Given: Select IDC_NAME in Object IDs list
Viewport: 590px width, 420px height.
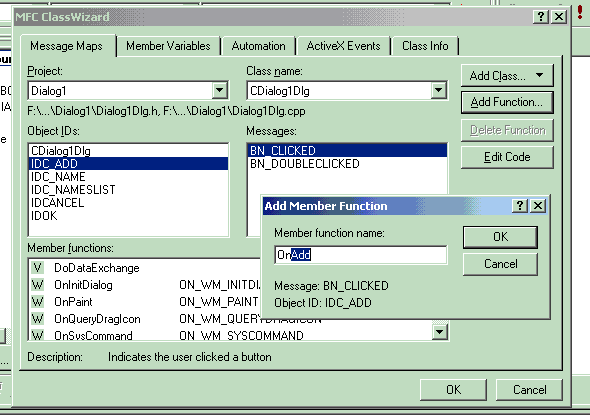Looking at the screenshot, I should (128, 177).
